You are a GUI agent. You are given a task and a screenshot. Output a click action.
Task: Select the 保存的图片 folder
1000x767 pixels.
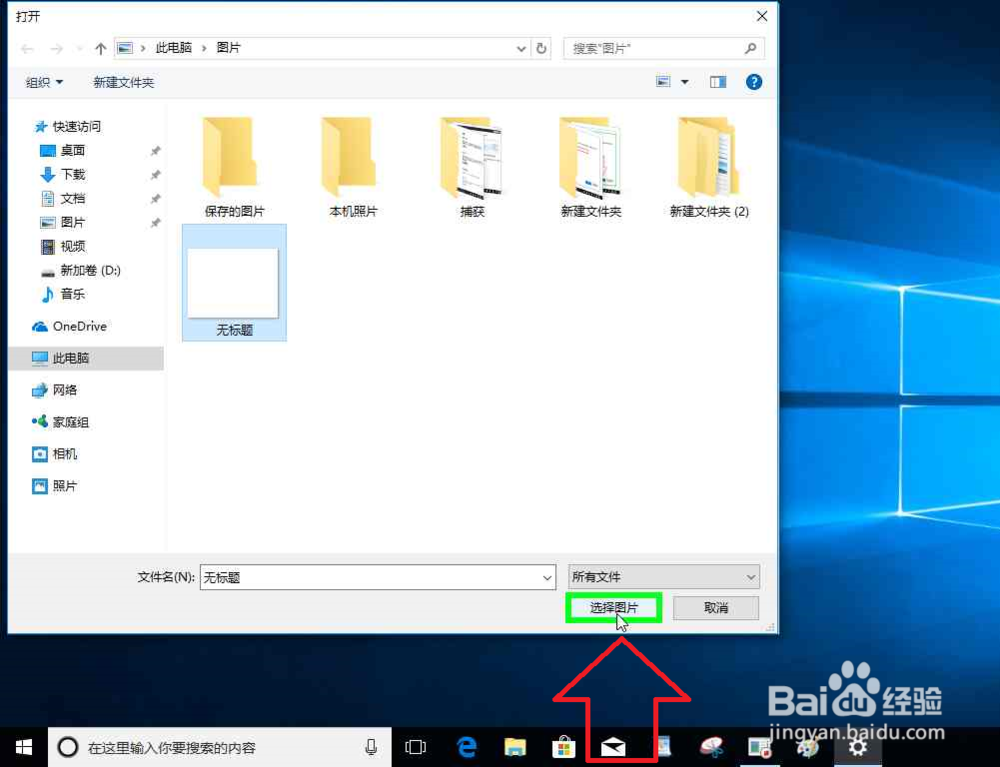pyautogui.click(x=233, y=167)
